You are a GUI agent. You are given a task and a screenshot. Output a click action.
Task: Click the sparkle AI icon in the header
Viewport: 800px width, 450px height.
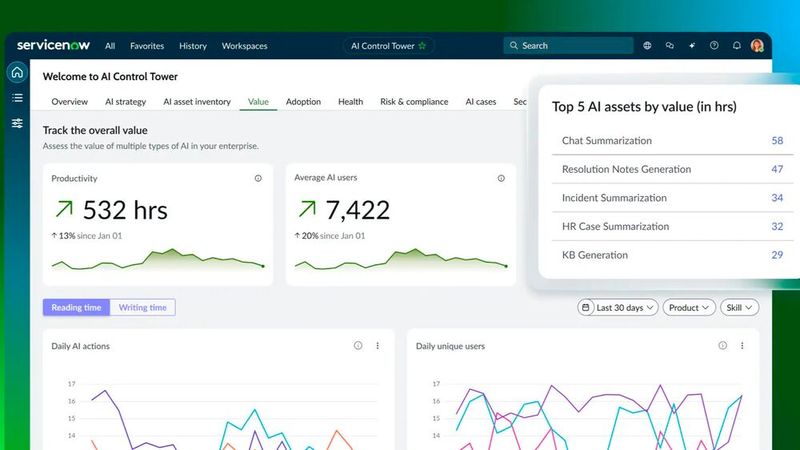click(692, 45)
